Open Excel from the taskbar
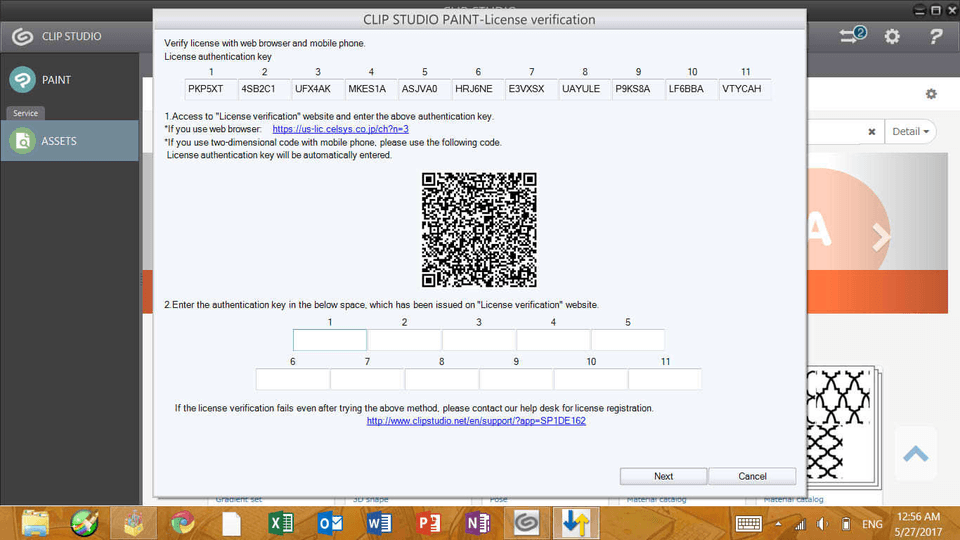This screenshot has height=540, width=960. tap(281, 522)
